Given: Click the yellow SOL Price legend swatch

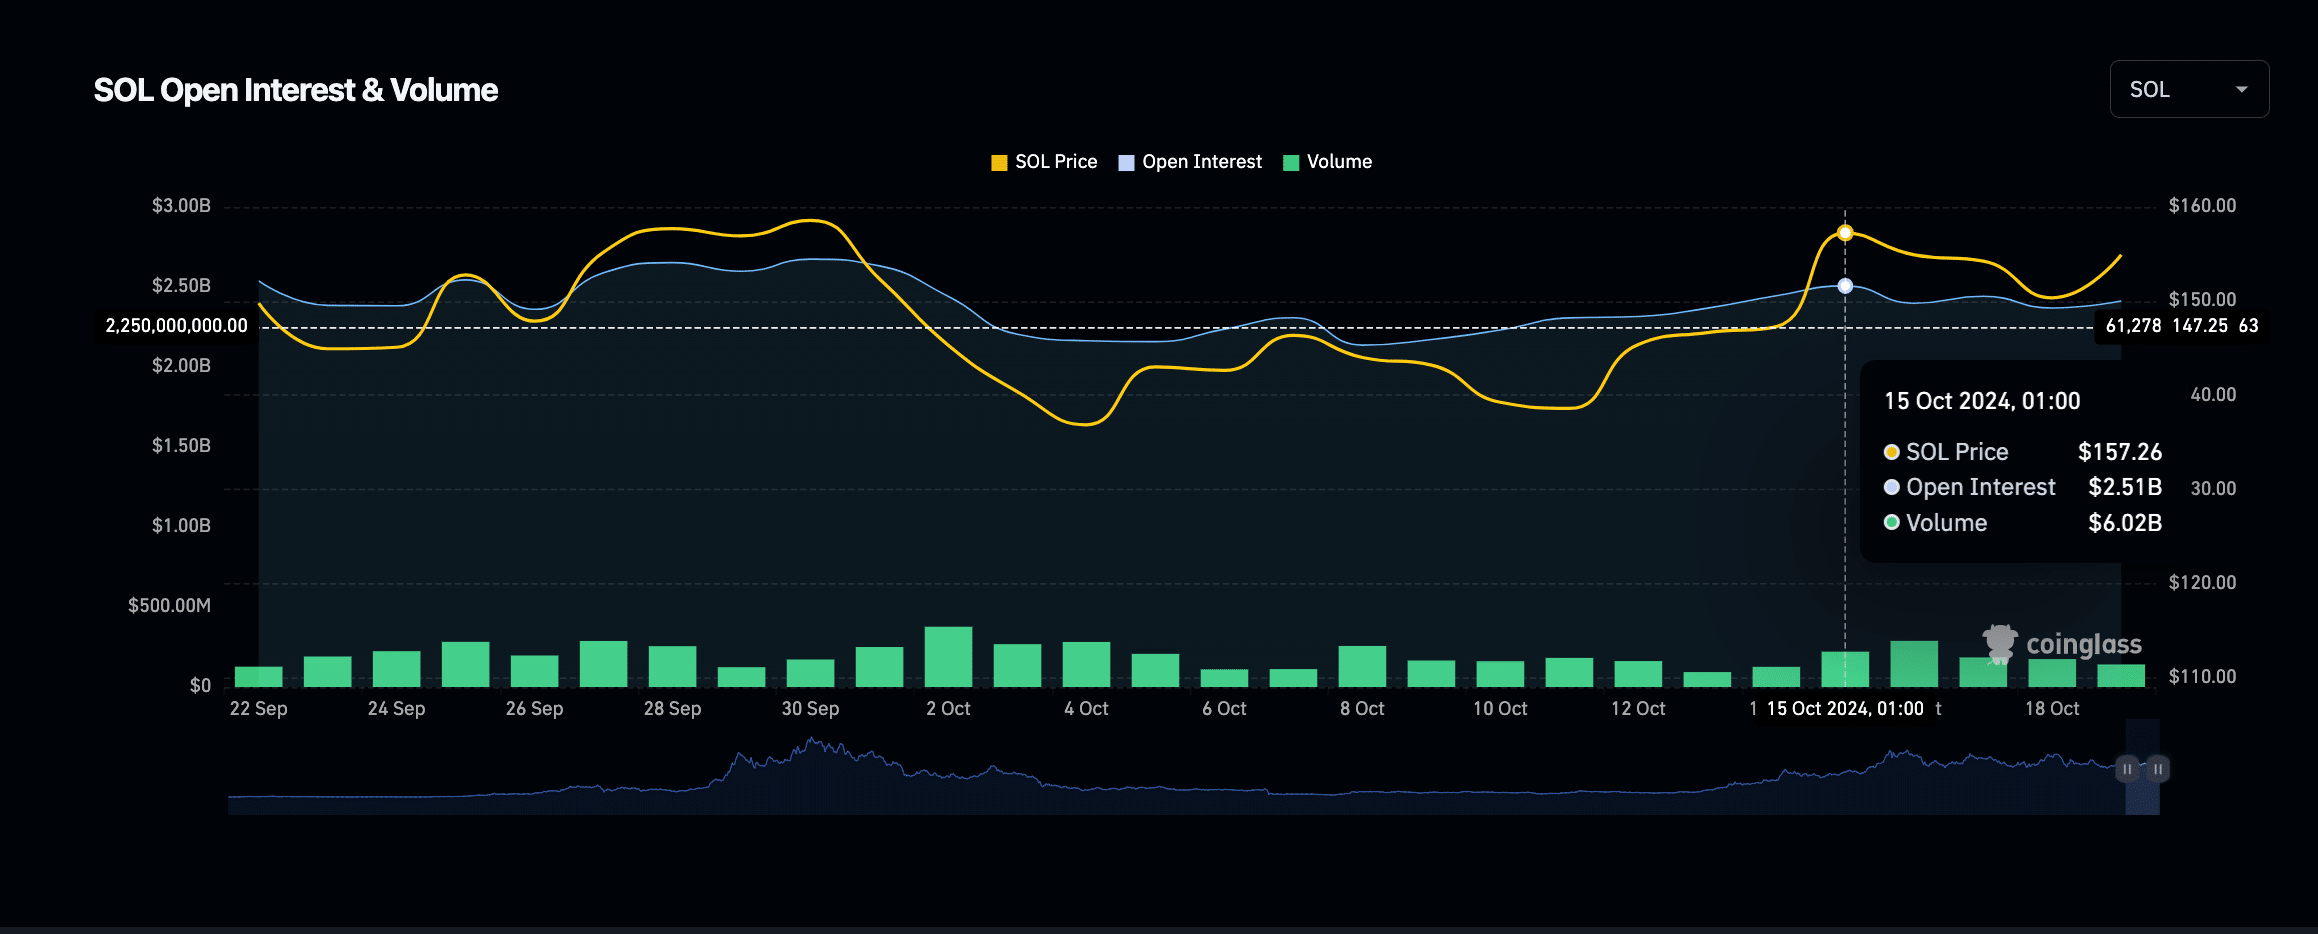Looking at the screenshot, I should coord(999,163).
